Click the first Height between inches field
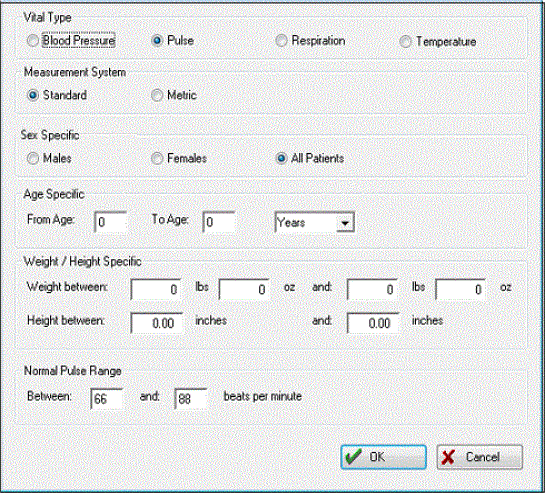Image resolution: width=545 pixels, height=494 pixels. tap(157, 323)
